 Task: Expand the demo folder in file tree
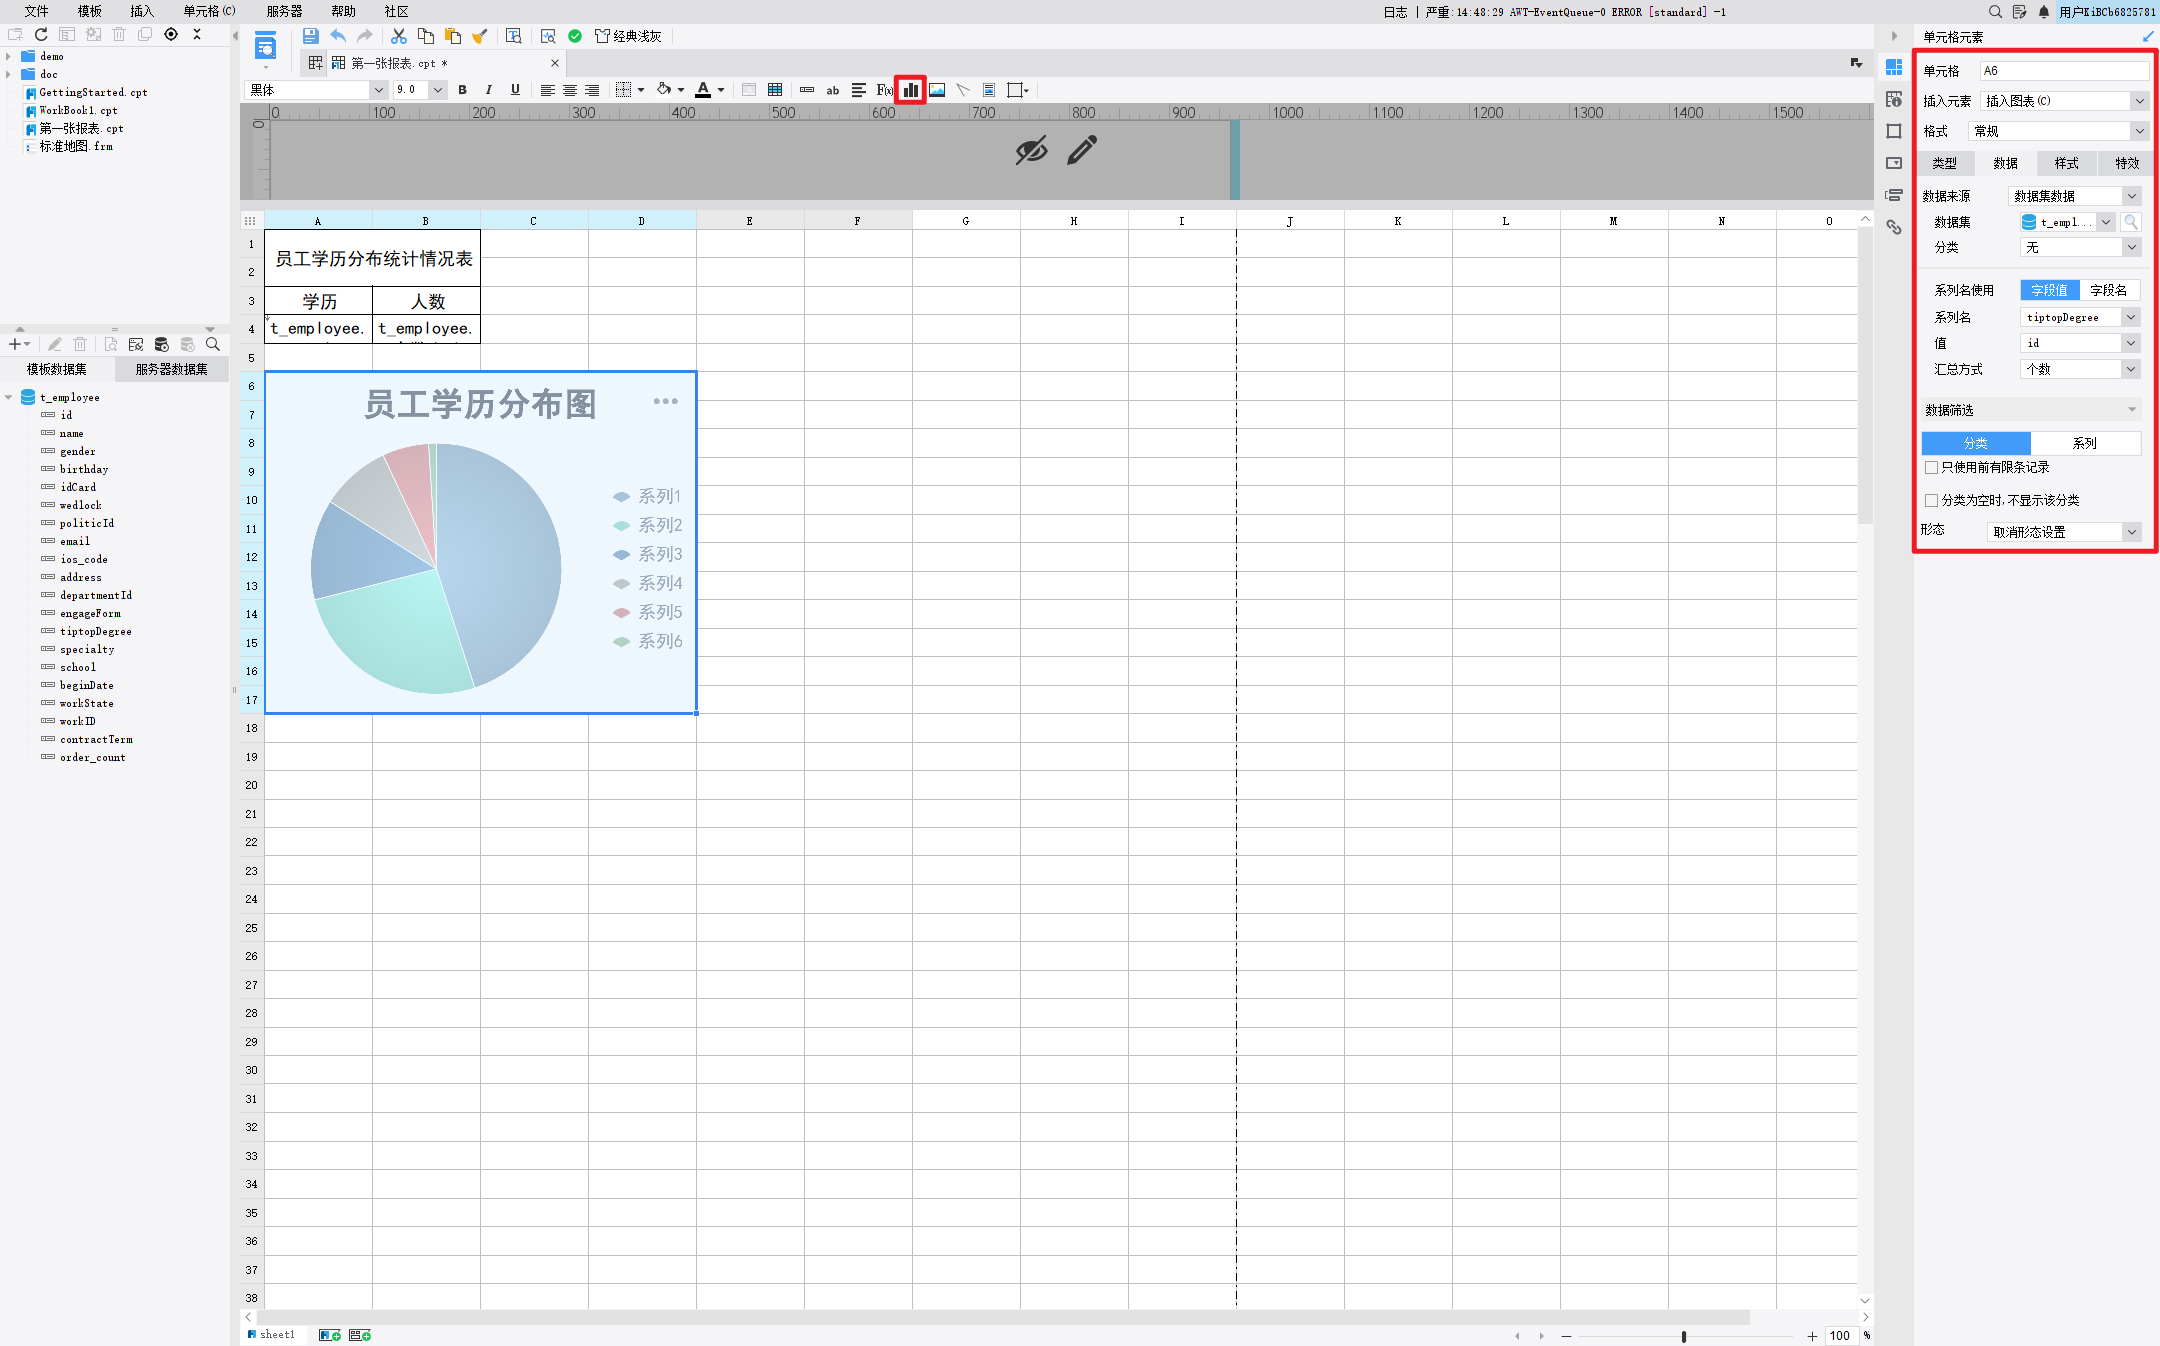click(x=9, y=56)
